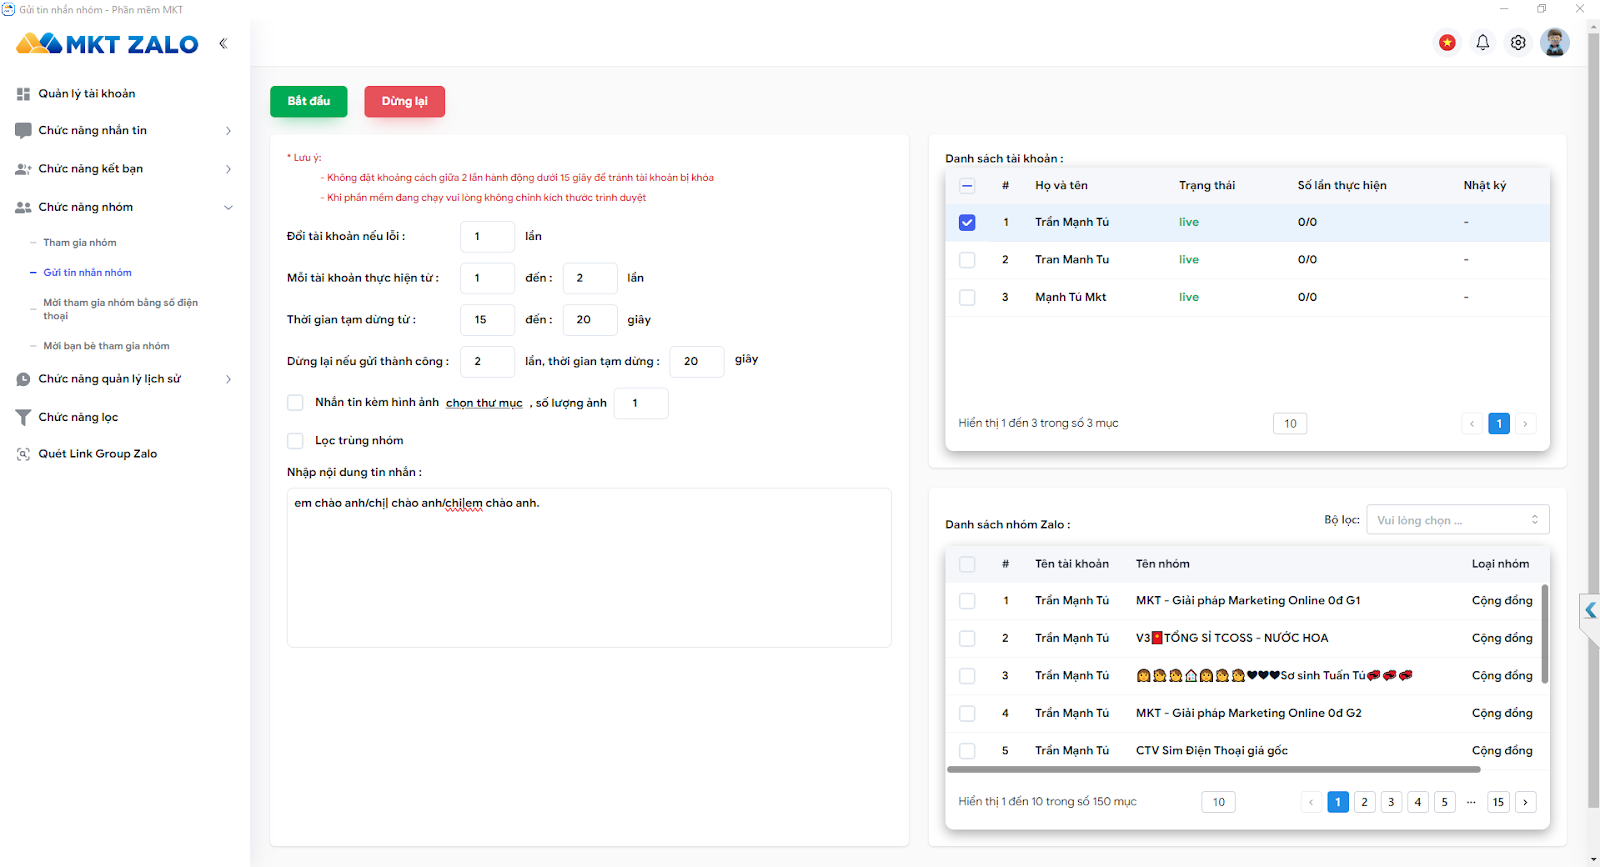Click the app icon in the title bar

(x=8, y=9)
